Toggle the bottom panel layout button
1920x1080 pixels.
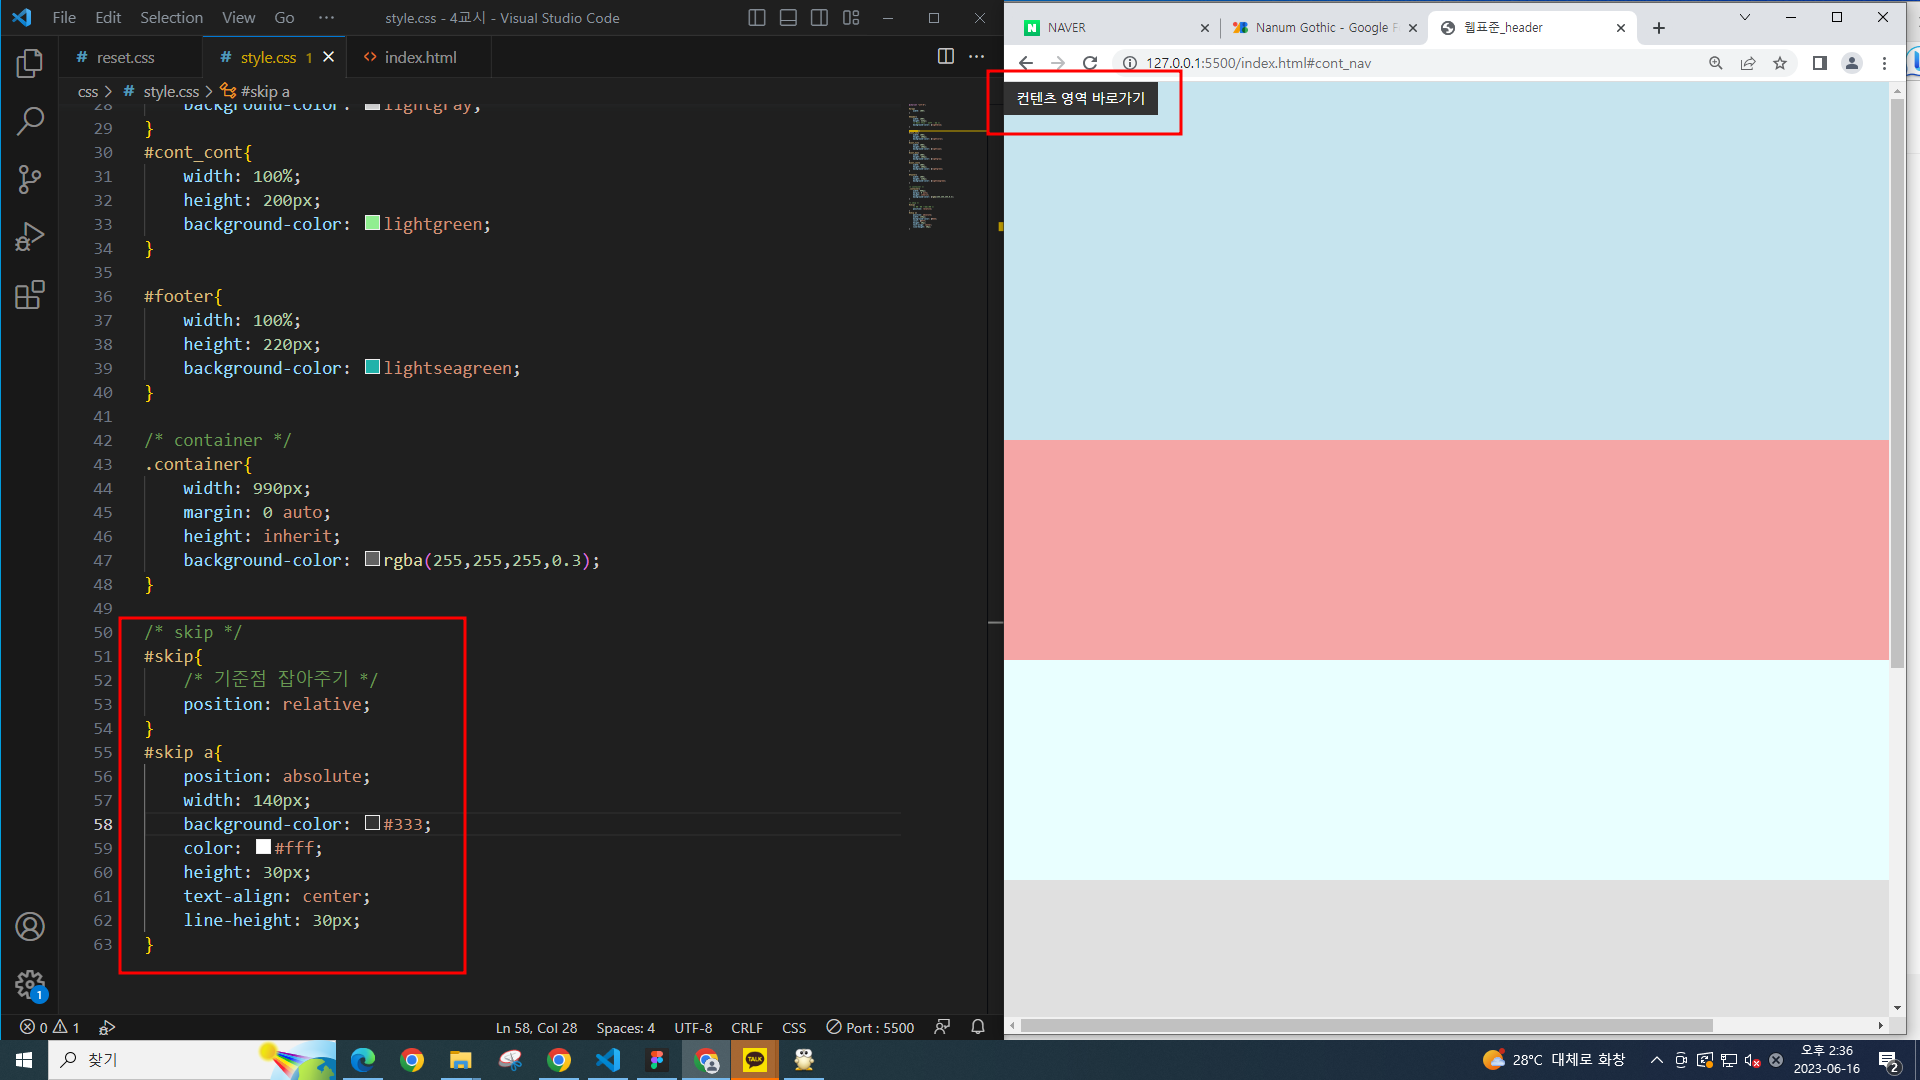(788, 18)
